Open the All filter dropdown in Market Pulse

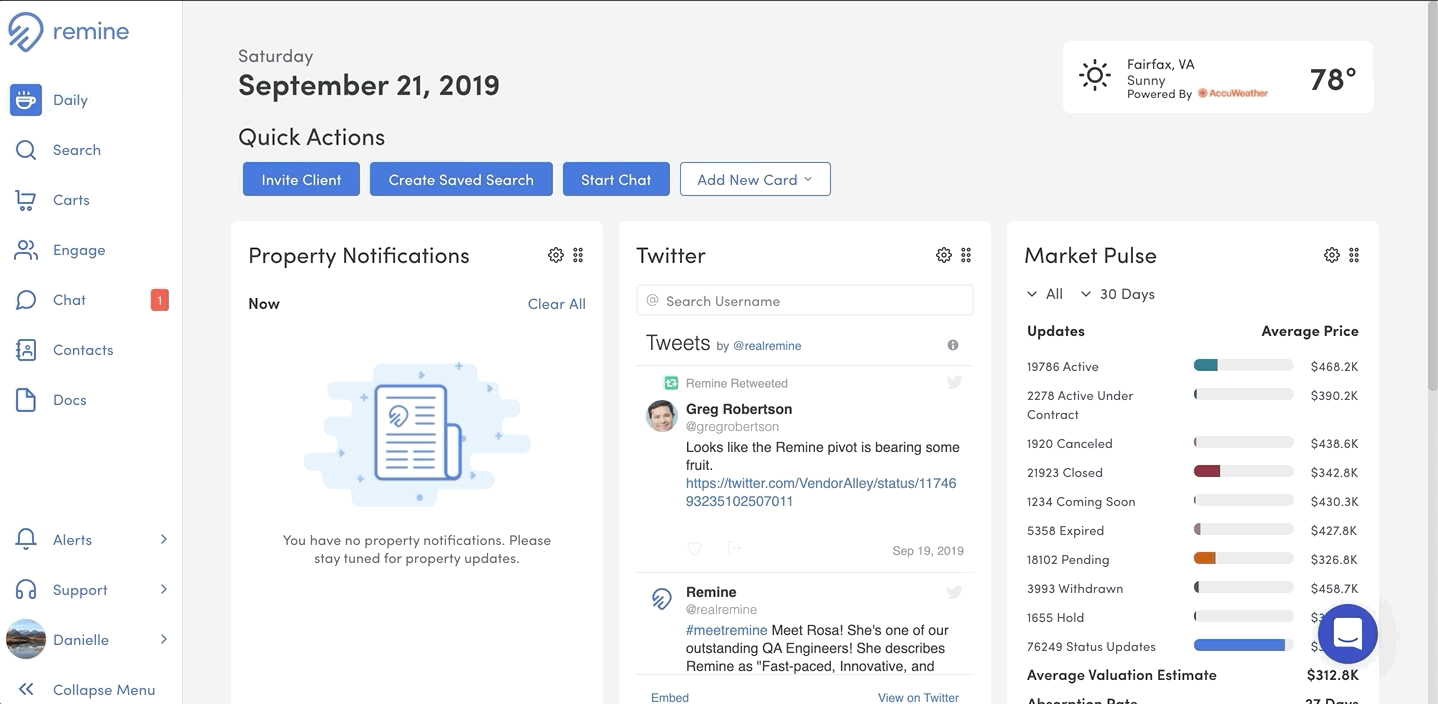(x=1045, y=294)
